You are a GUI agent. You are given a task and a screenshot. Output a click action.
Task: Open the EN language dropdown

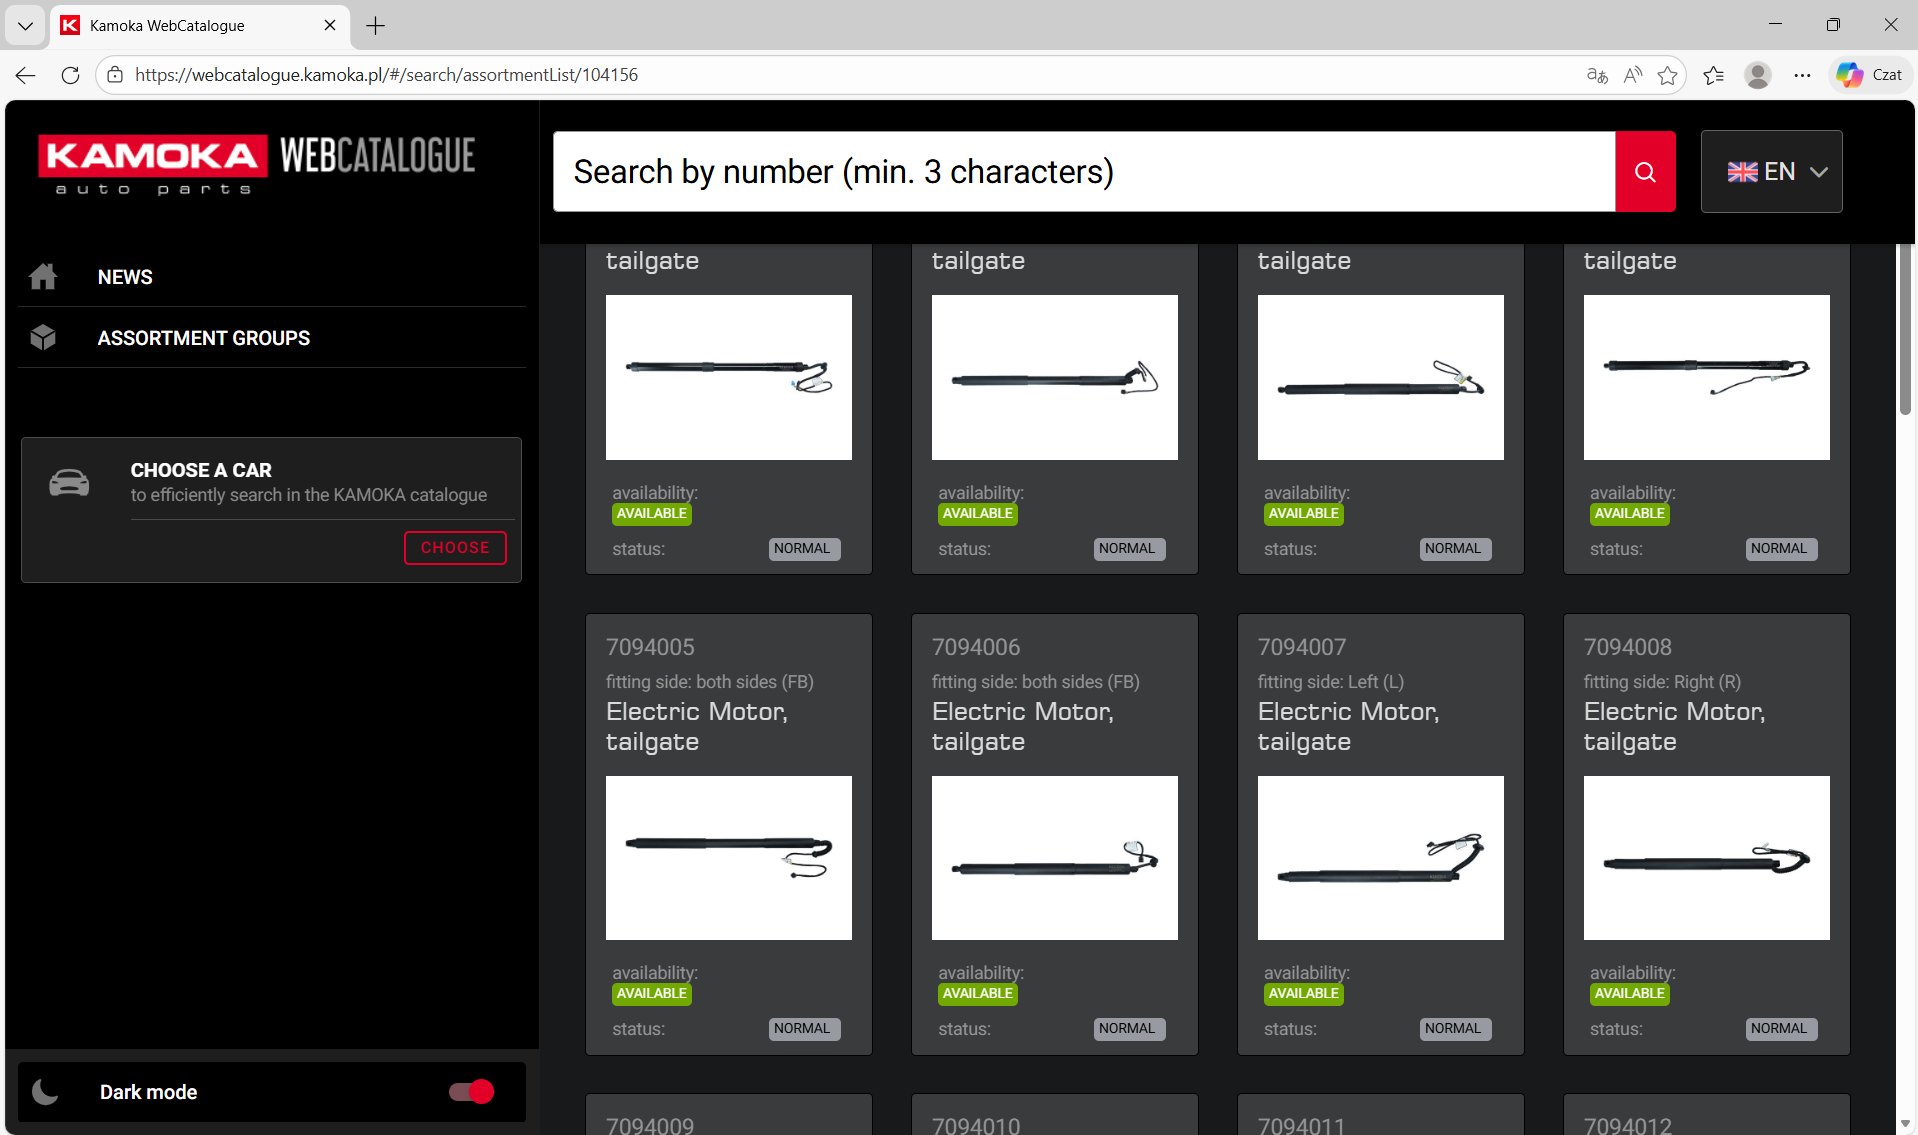point(1771,172)
